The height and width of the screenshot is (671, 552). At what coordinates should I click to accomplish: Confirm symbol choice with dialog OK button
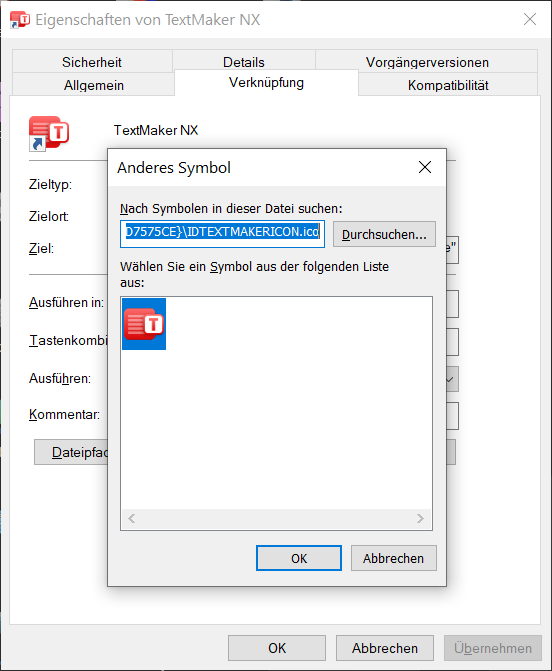click(299, 558)
